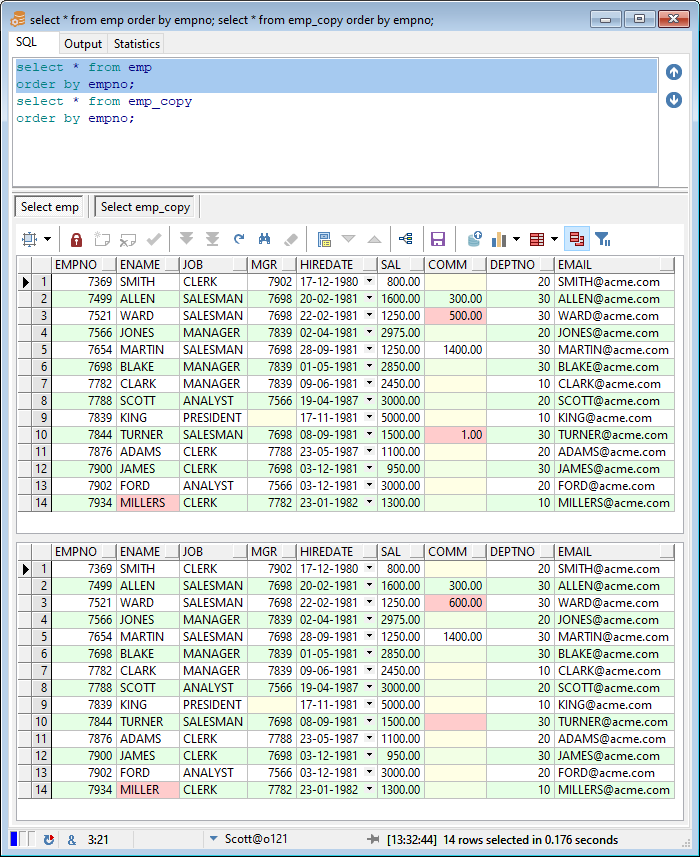Image resolution: width=700 pixels, height=857 pixels.
Task: Toggle the compare result sets button
Action: pos(577,239)
